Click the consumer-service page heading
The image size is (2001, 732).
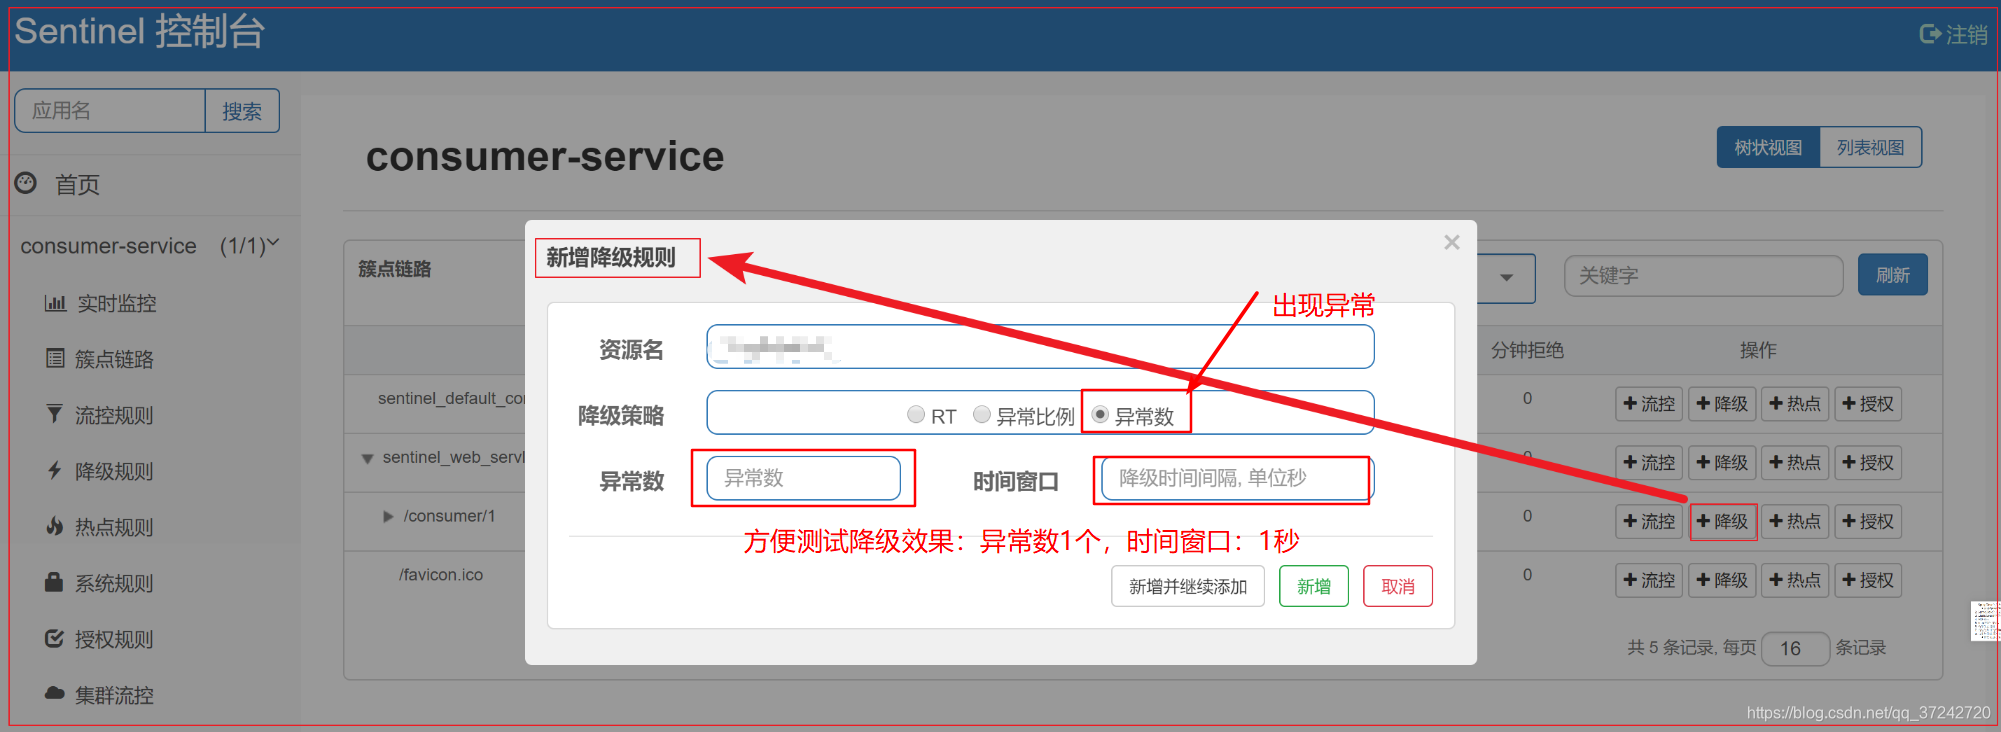tap(545, 156)
